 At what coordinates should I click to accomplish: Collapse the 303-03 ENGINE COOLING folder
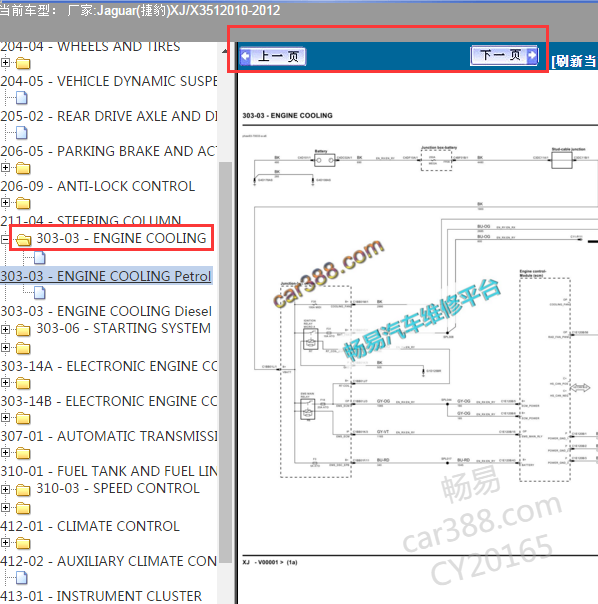tap(5, 240)
